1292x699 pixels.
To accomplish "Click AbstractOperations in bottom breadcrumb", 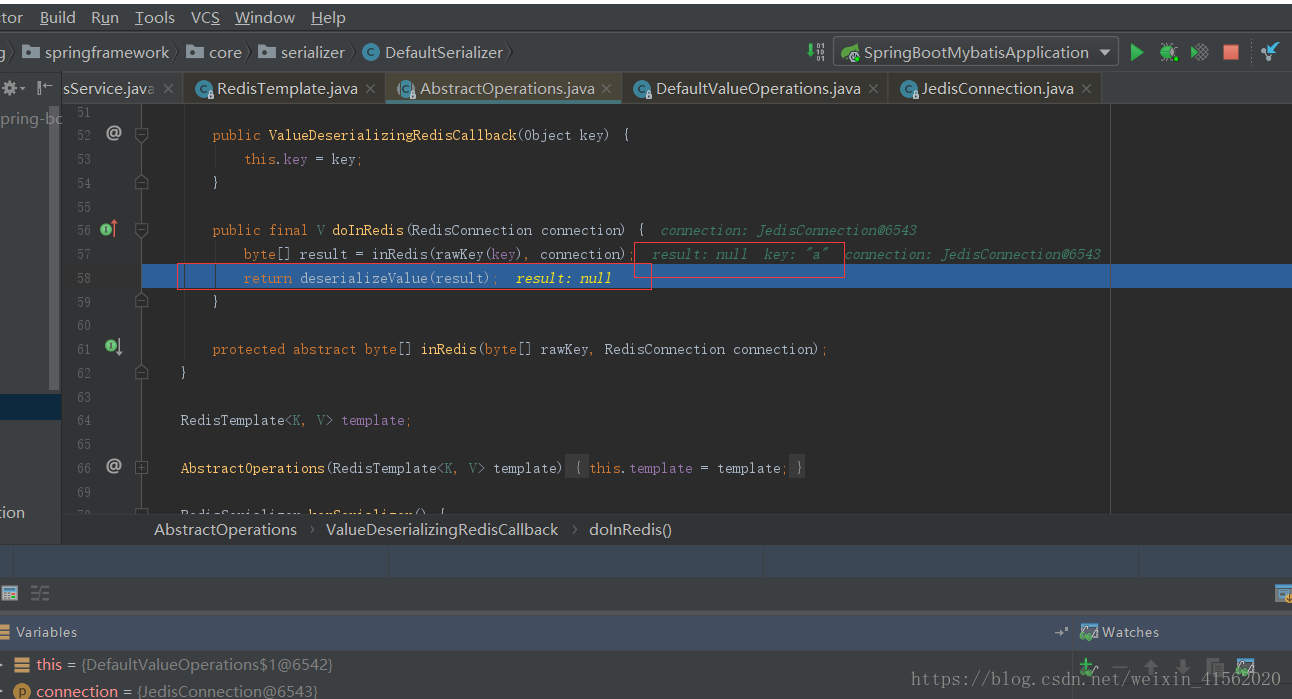I will click(x=225, y=530).
